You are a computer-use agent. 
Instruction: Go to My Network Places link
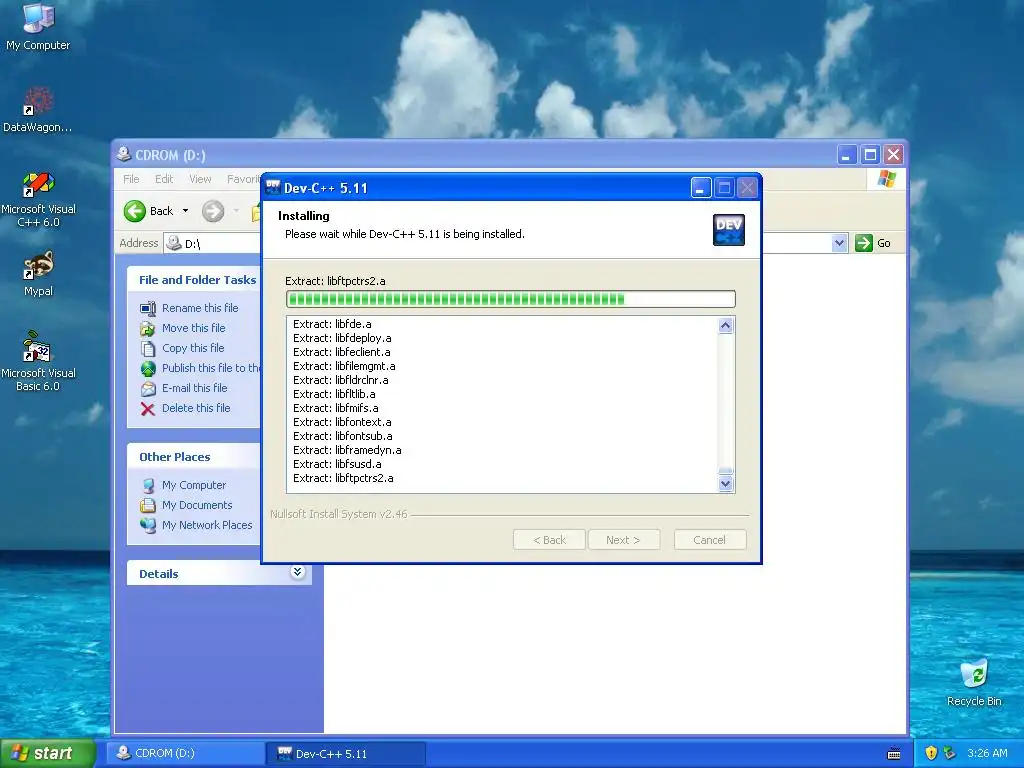point(207,525)
